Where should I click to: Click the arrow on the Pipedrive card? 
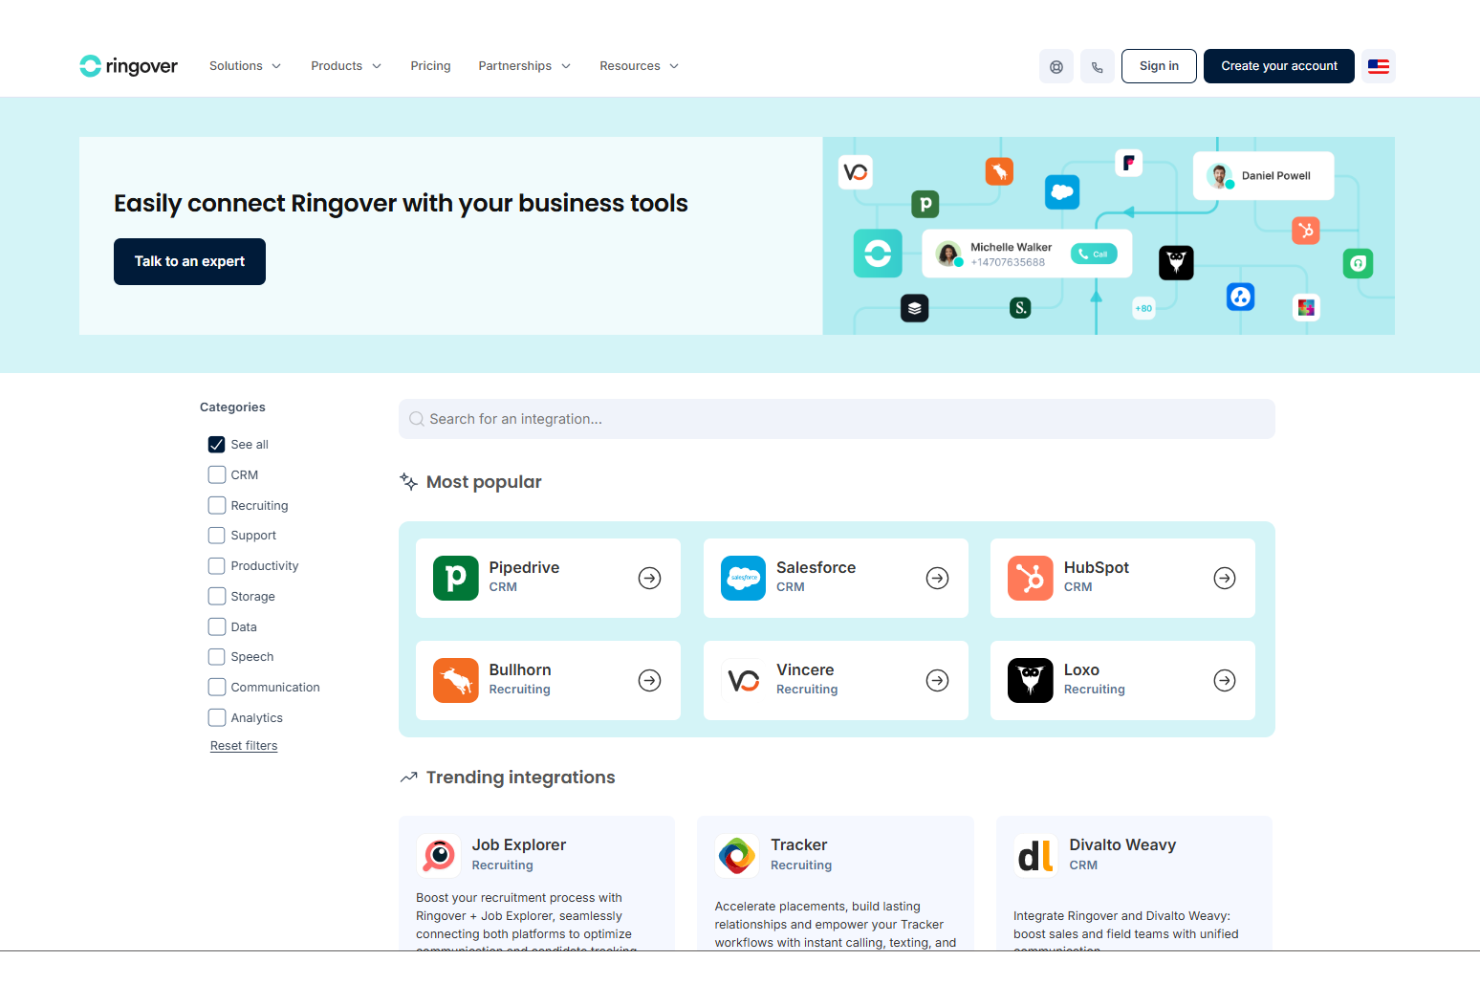pos(650,578)
